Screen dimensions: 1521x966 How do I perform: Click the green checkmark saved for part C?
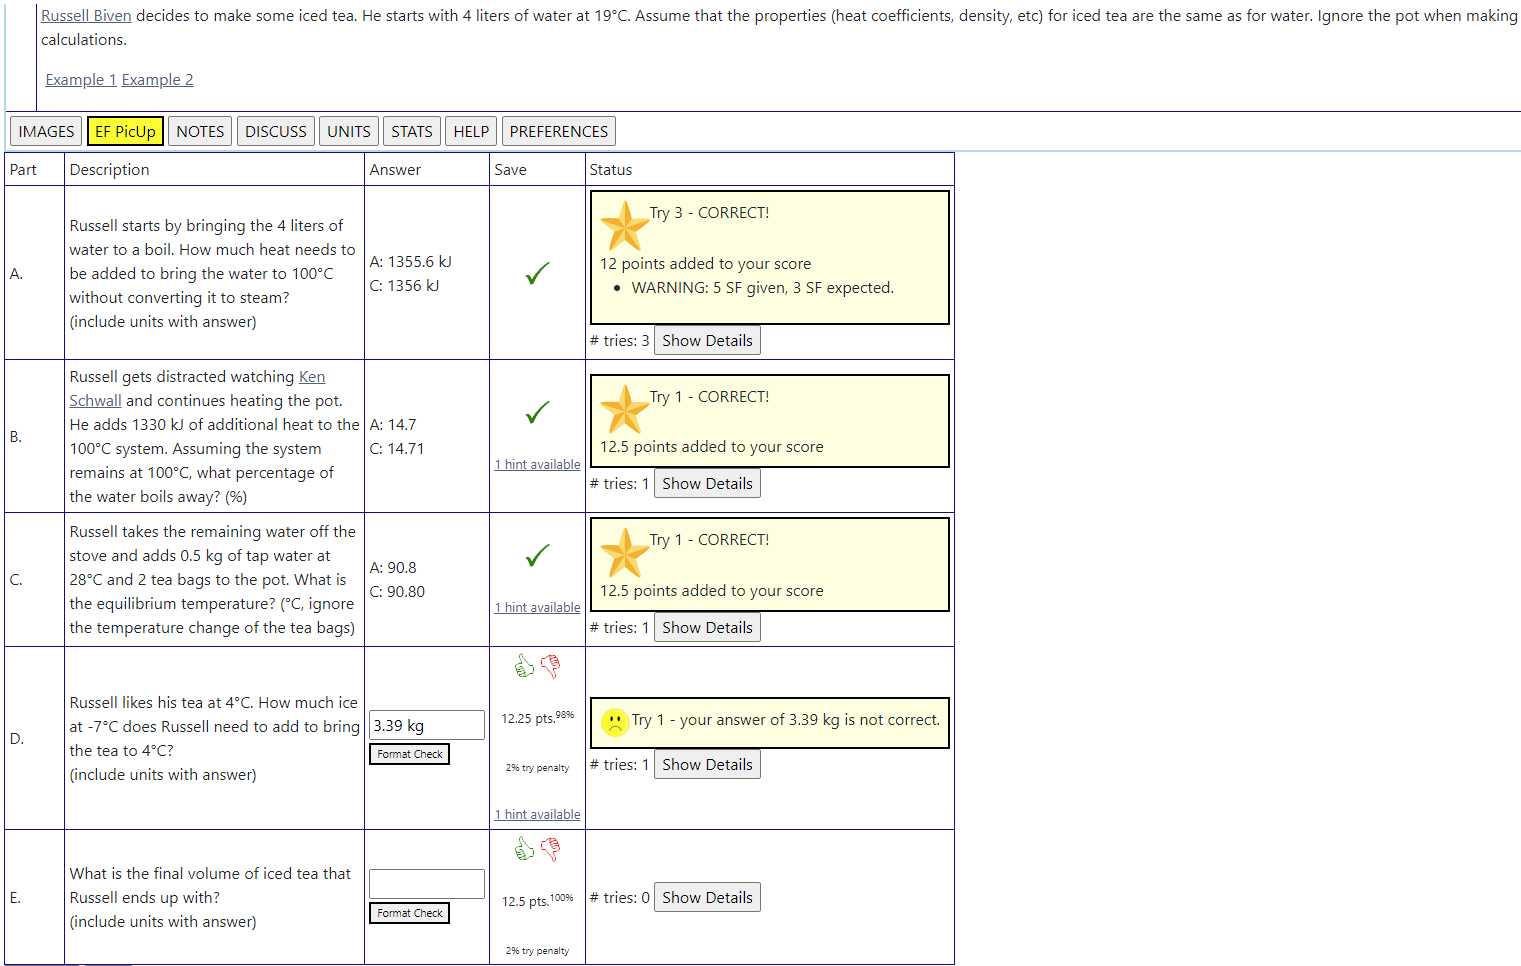point(537,554)
